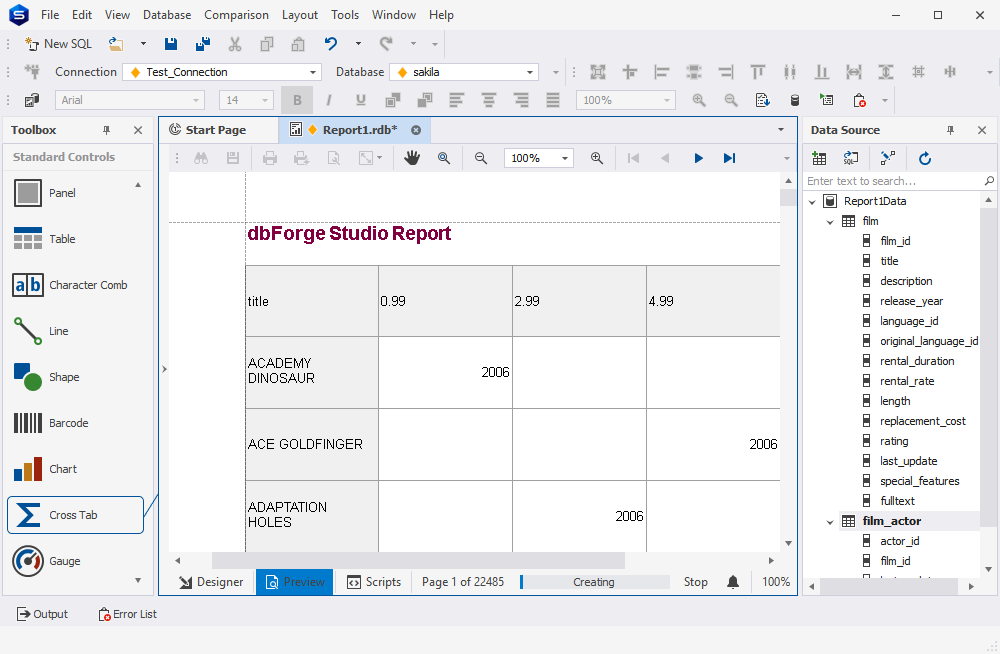
Task: Click the preview horizontal scrollbar
Action: tap(418, 560)
